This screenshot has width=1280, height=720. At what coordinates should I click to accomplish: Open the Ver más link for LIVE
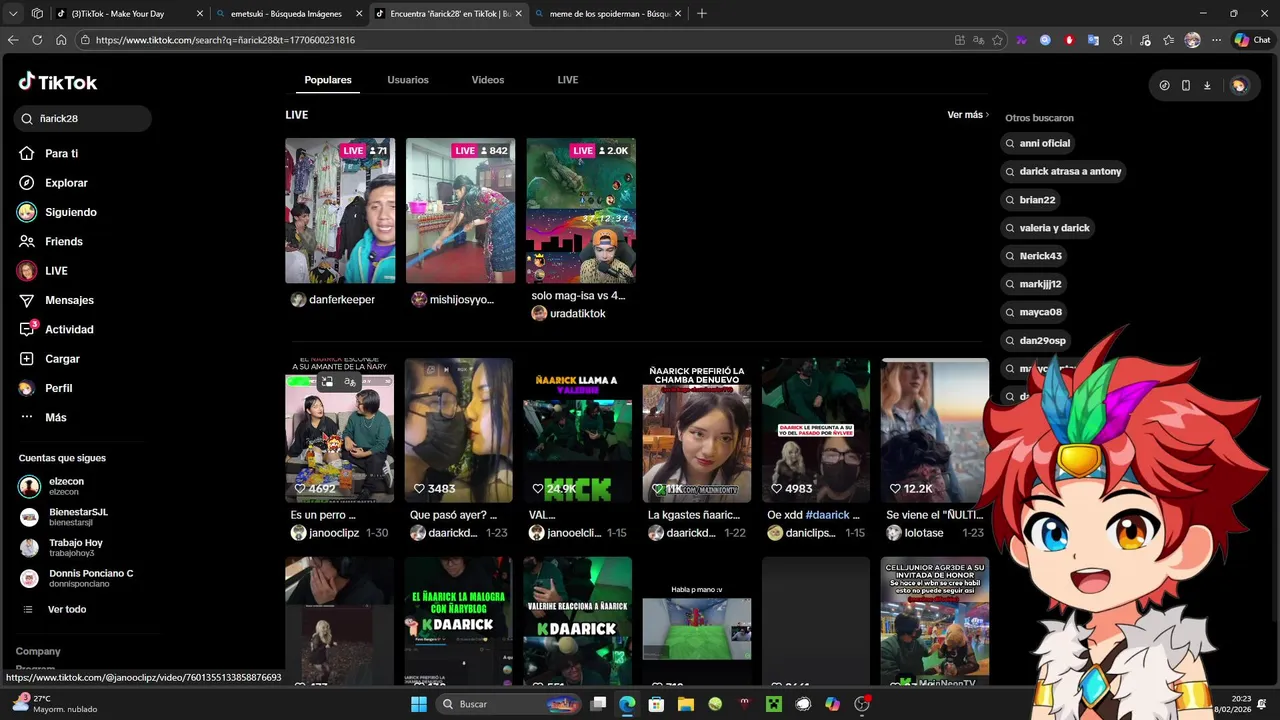click(x=968, y=115)
